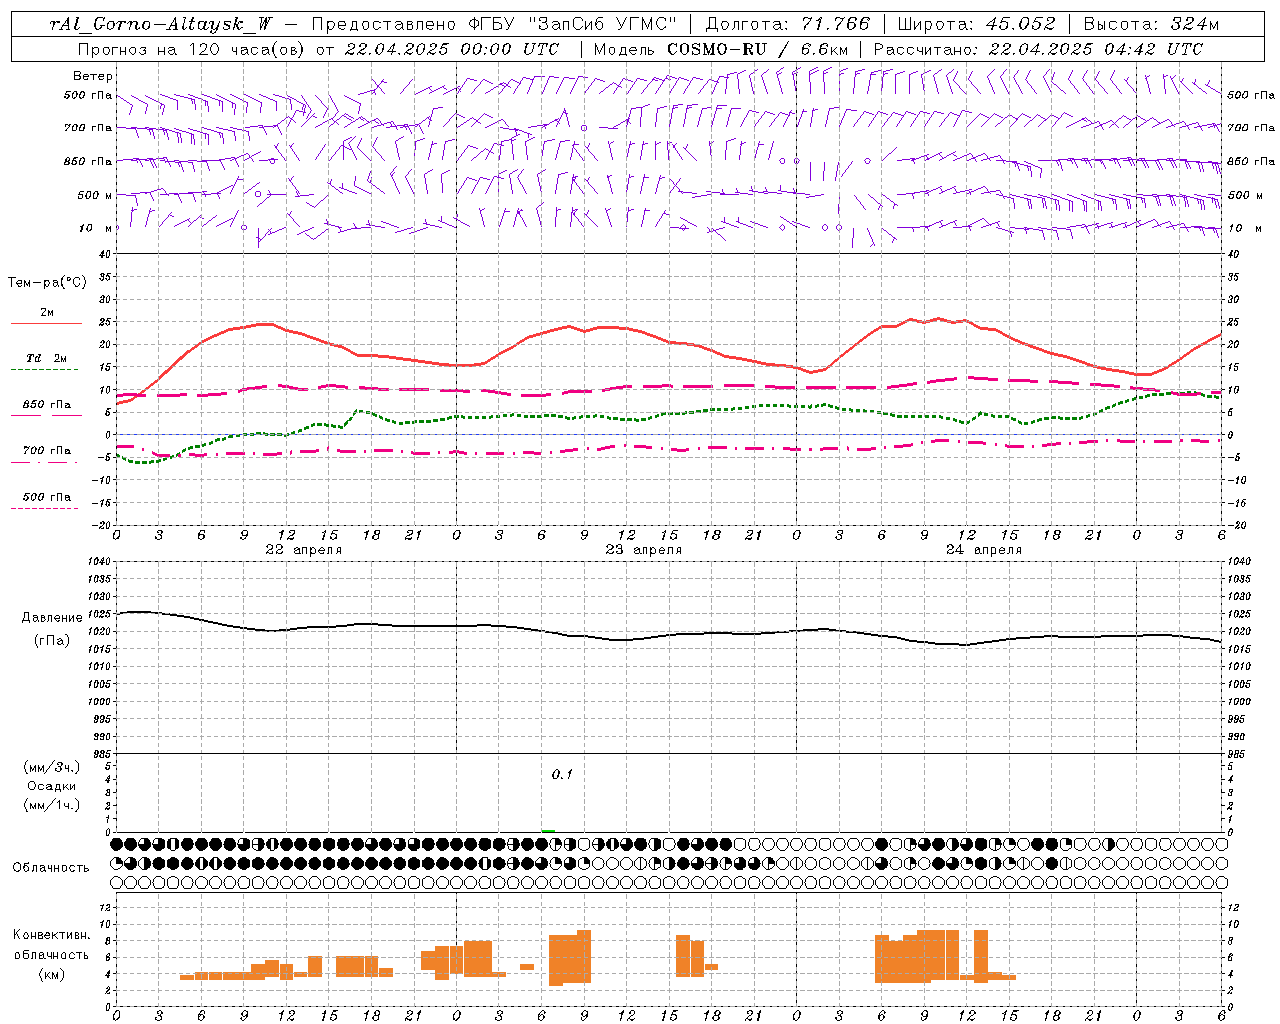Click the station title rAl_Gorno-Altaysk_W

point(161,24)
